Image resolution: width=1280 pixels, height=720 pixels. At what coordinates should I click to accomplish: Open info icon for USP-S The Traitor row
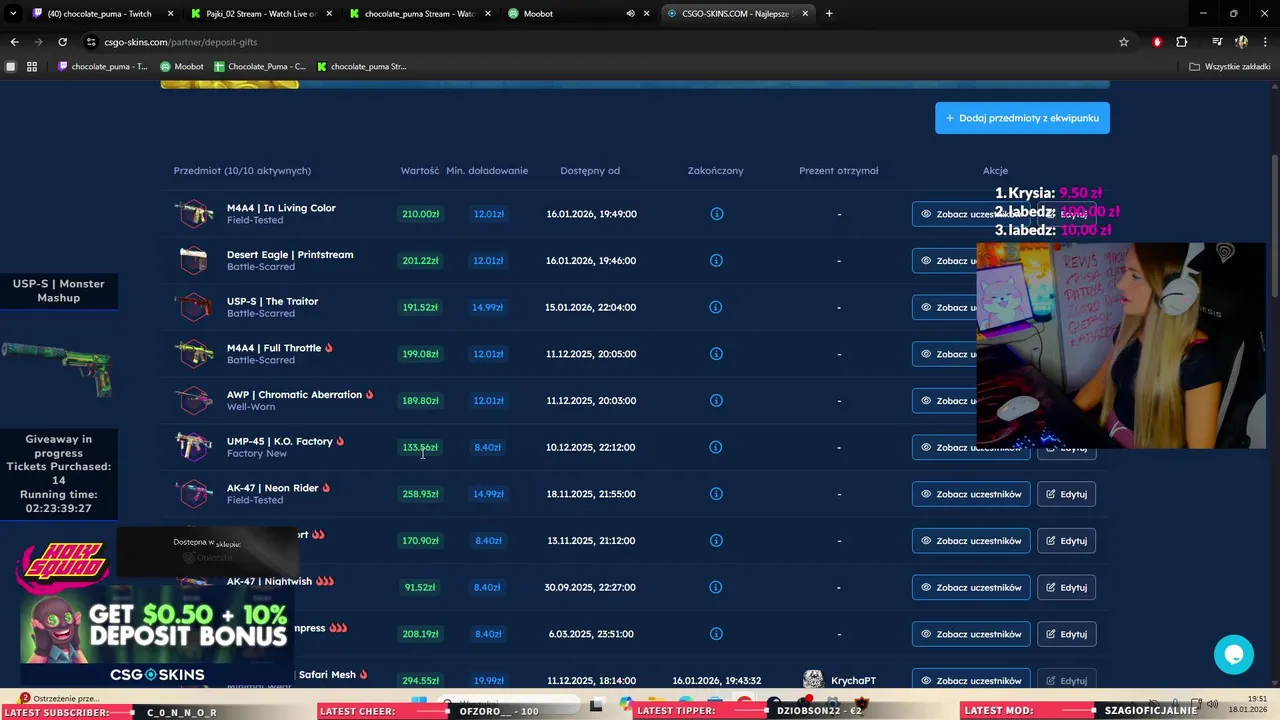pyautogui.click(x=716, y=307)
